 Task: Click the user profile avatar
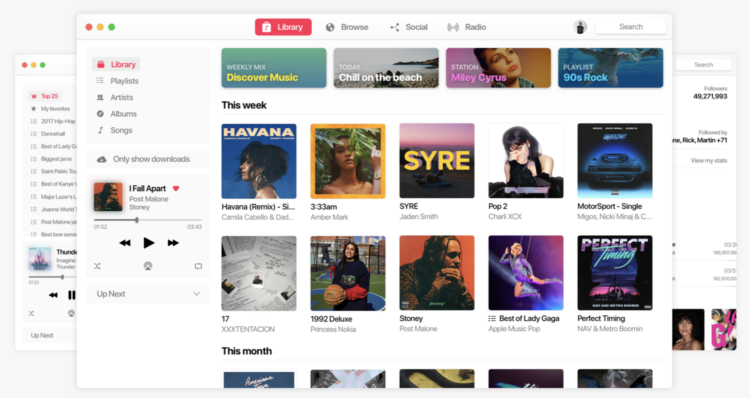point(580,27)
